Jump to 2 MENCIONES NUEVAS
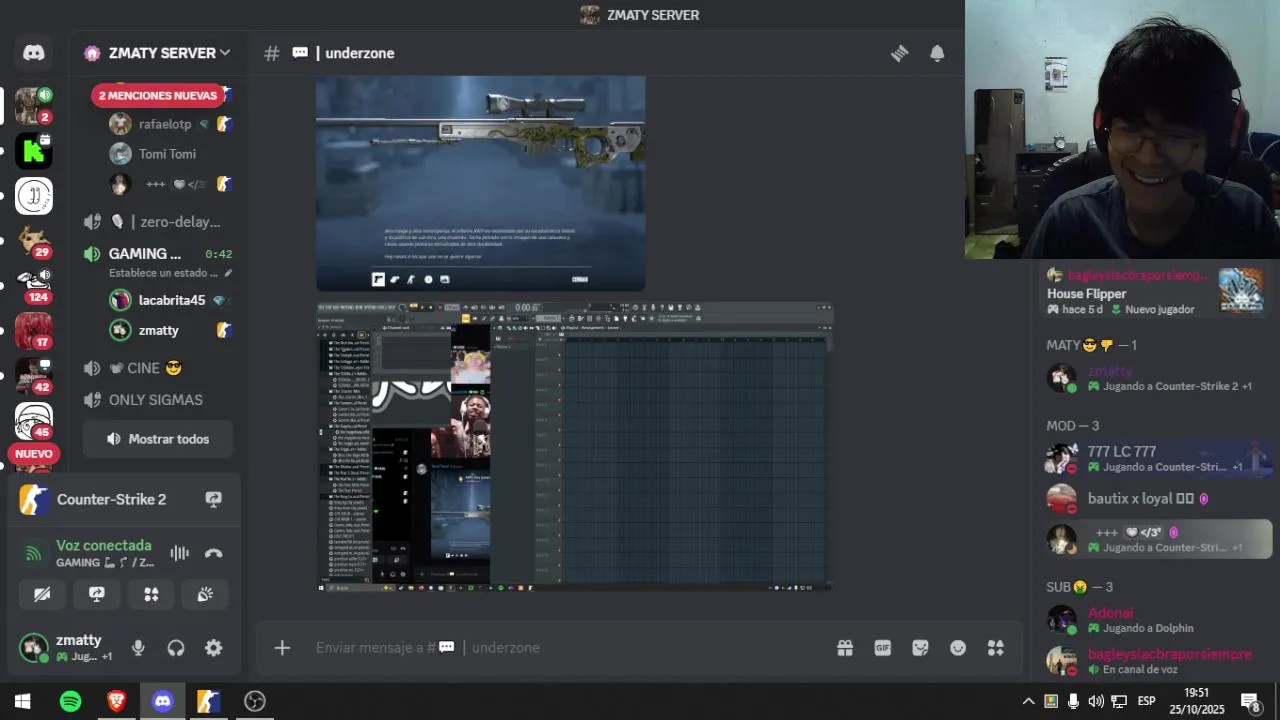1280x720 pixels. coord(158,96)
